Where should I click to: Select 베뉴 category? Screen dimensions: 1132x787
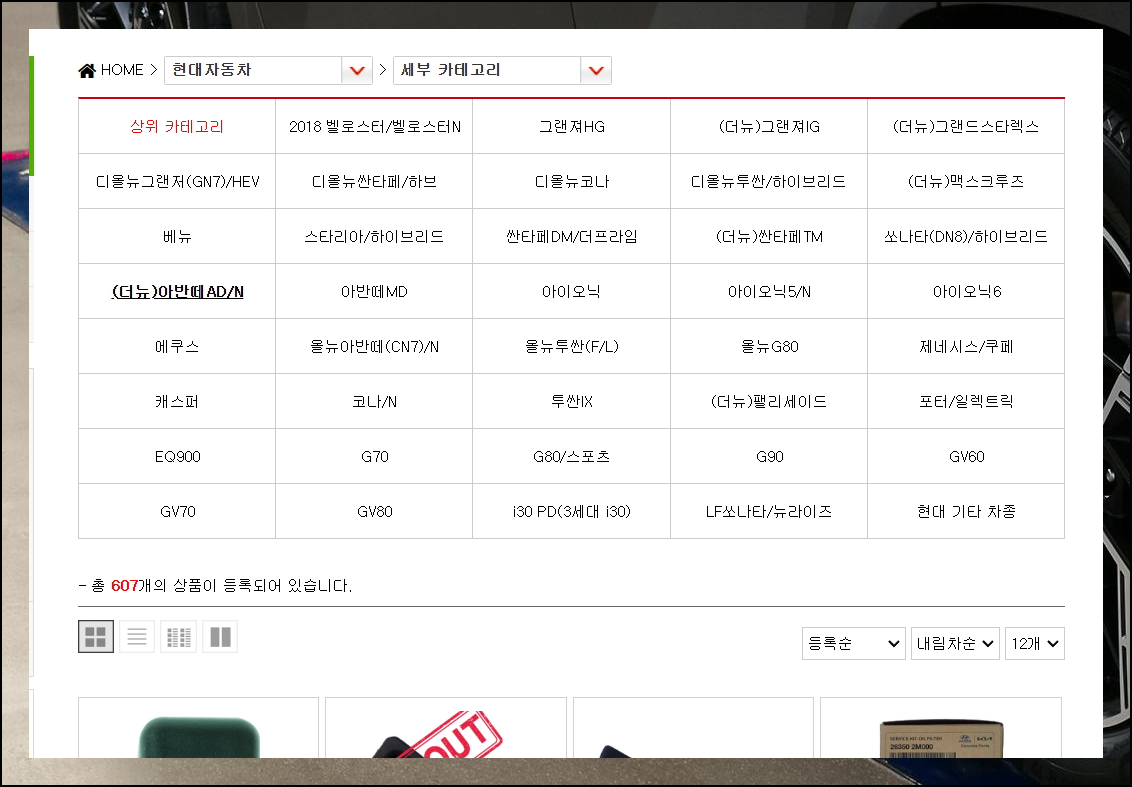pyautogui.click(x=177, y=236)
